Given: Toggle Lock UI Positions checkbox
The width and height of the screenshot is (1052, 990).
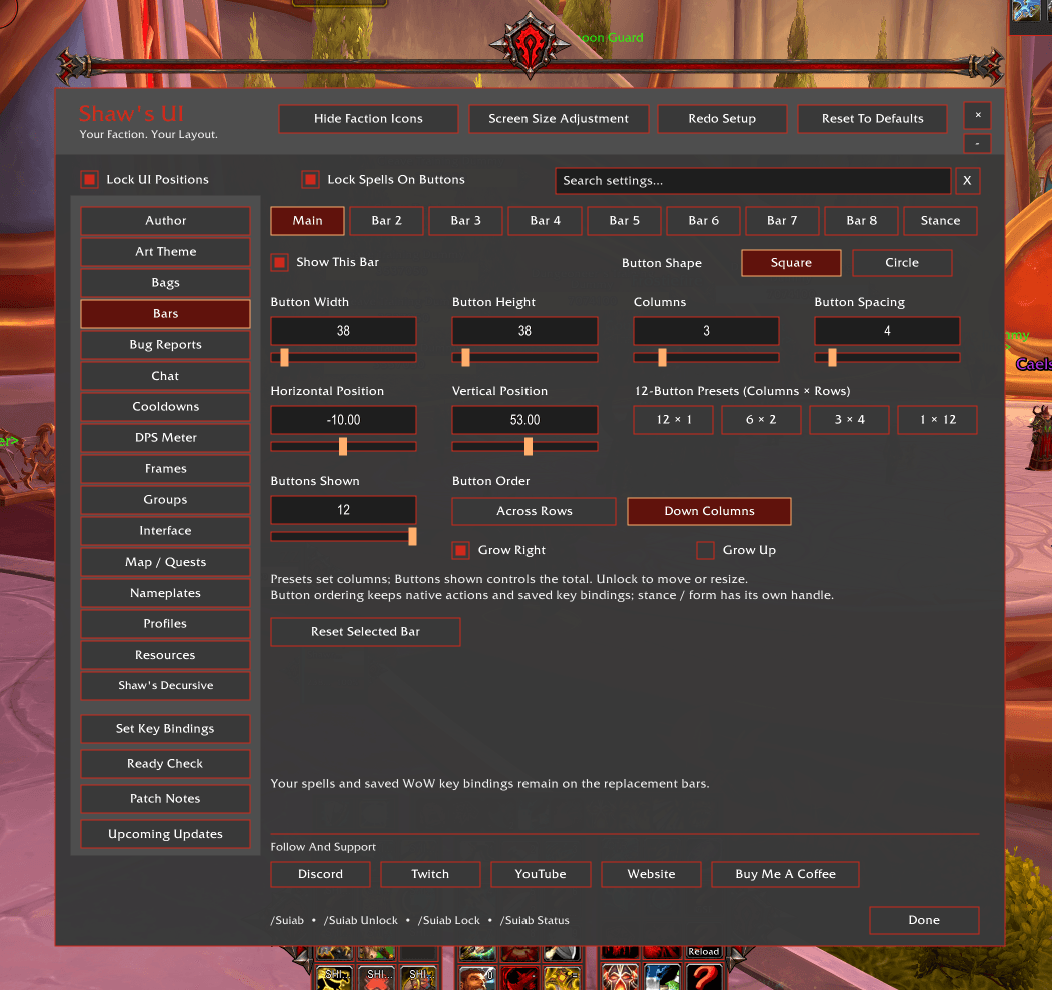Looking at the screenshot, I should point(89,179).
